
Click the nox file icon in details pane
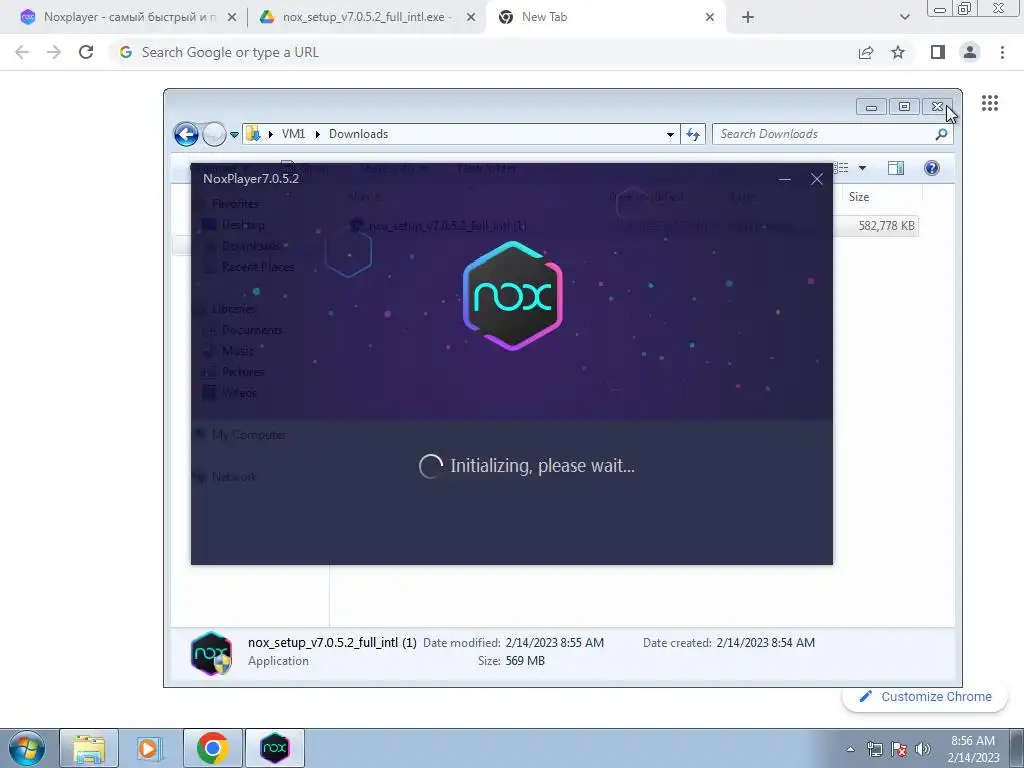pyautogui.click(x=211, y=652)
